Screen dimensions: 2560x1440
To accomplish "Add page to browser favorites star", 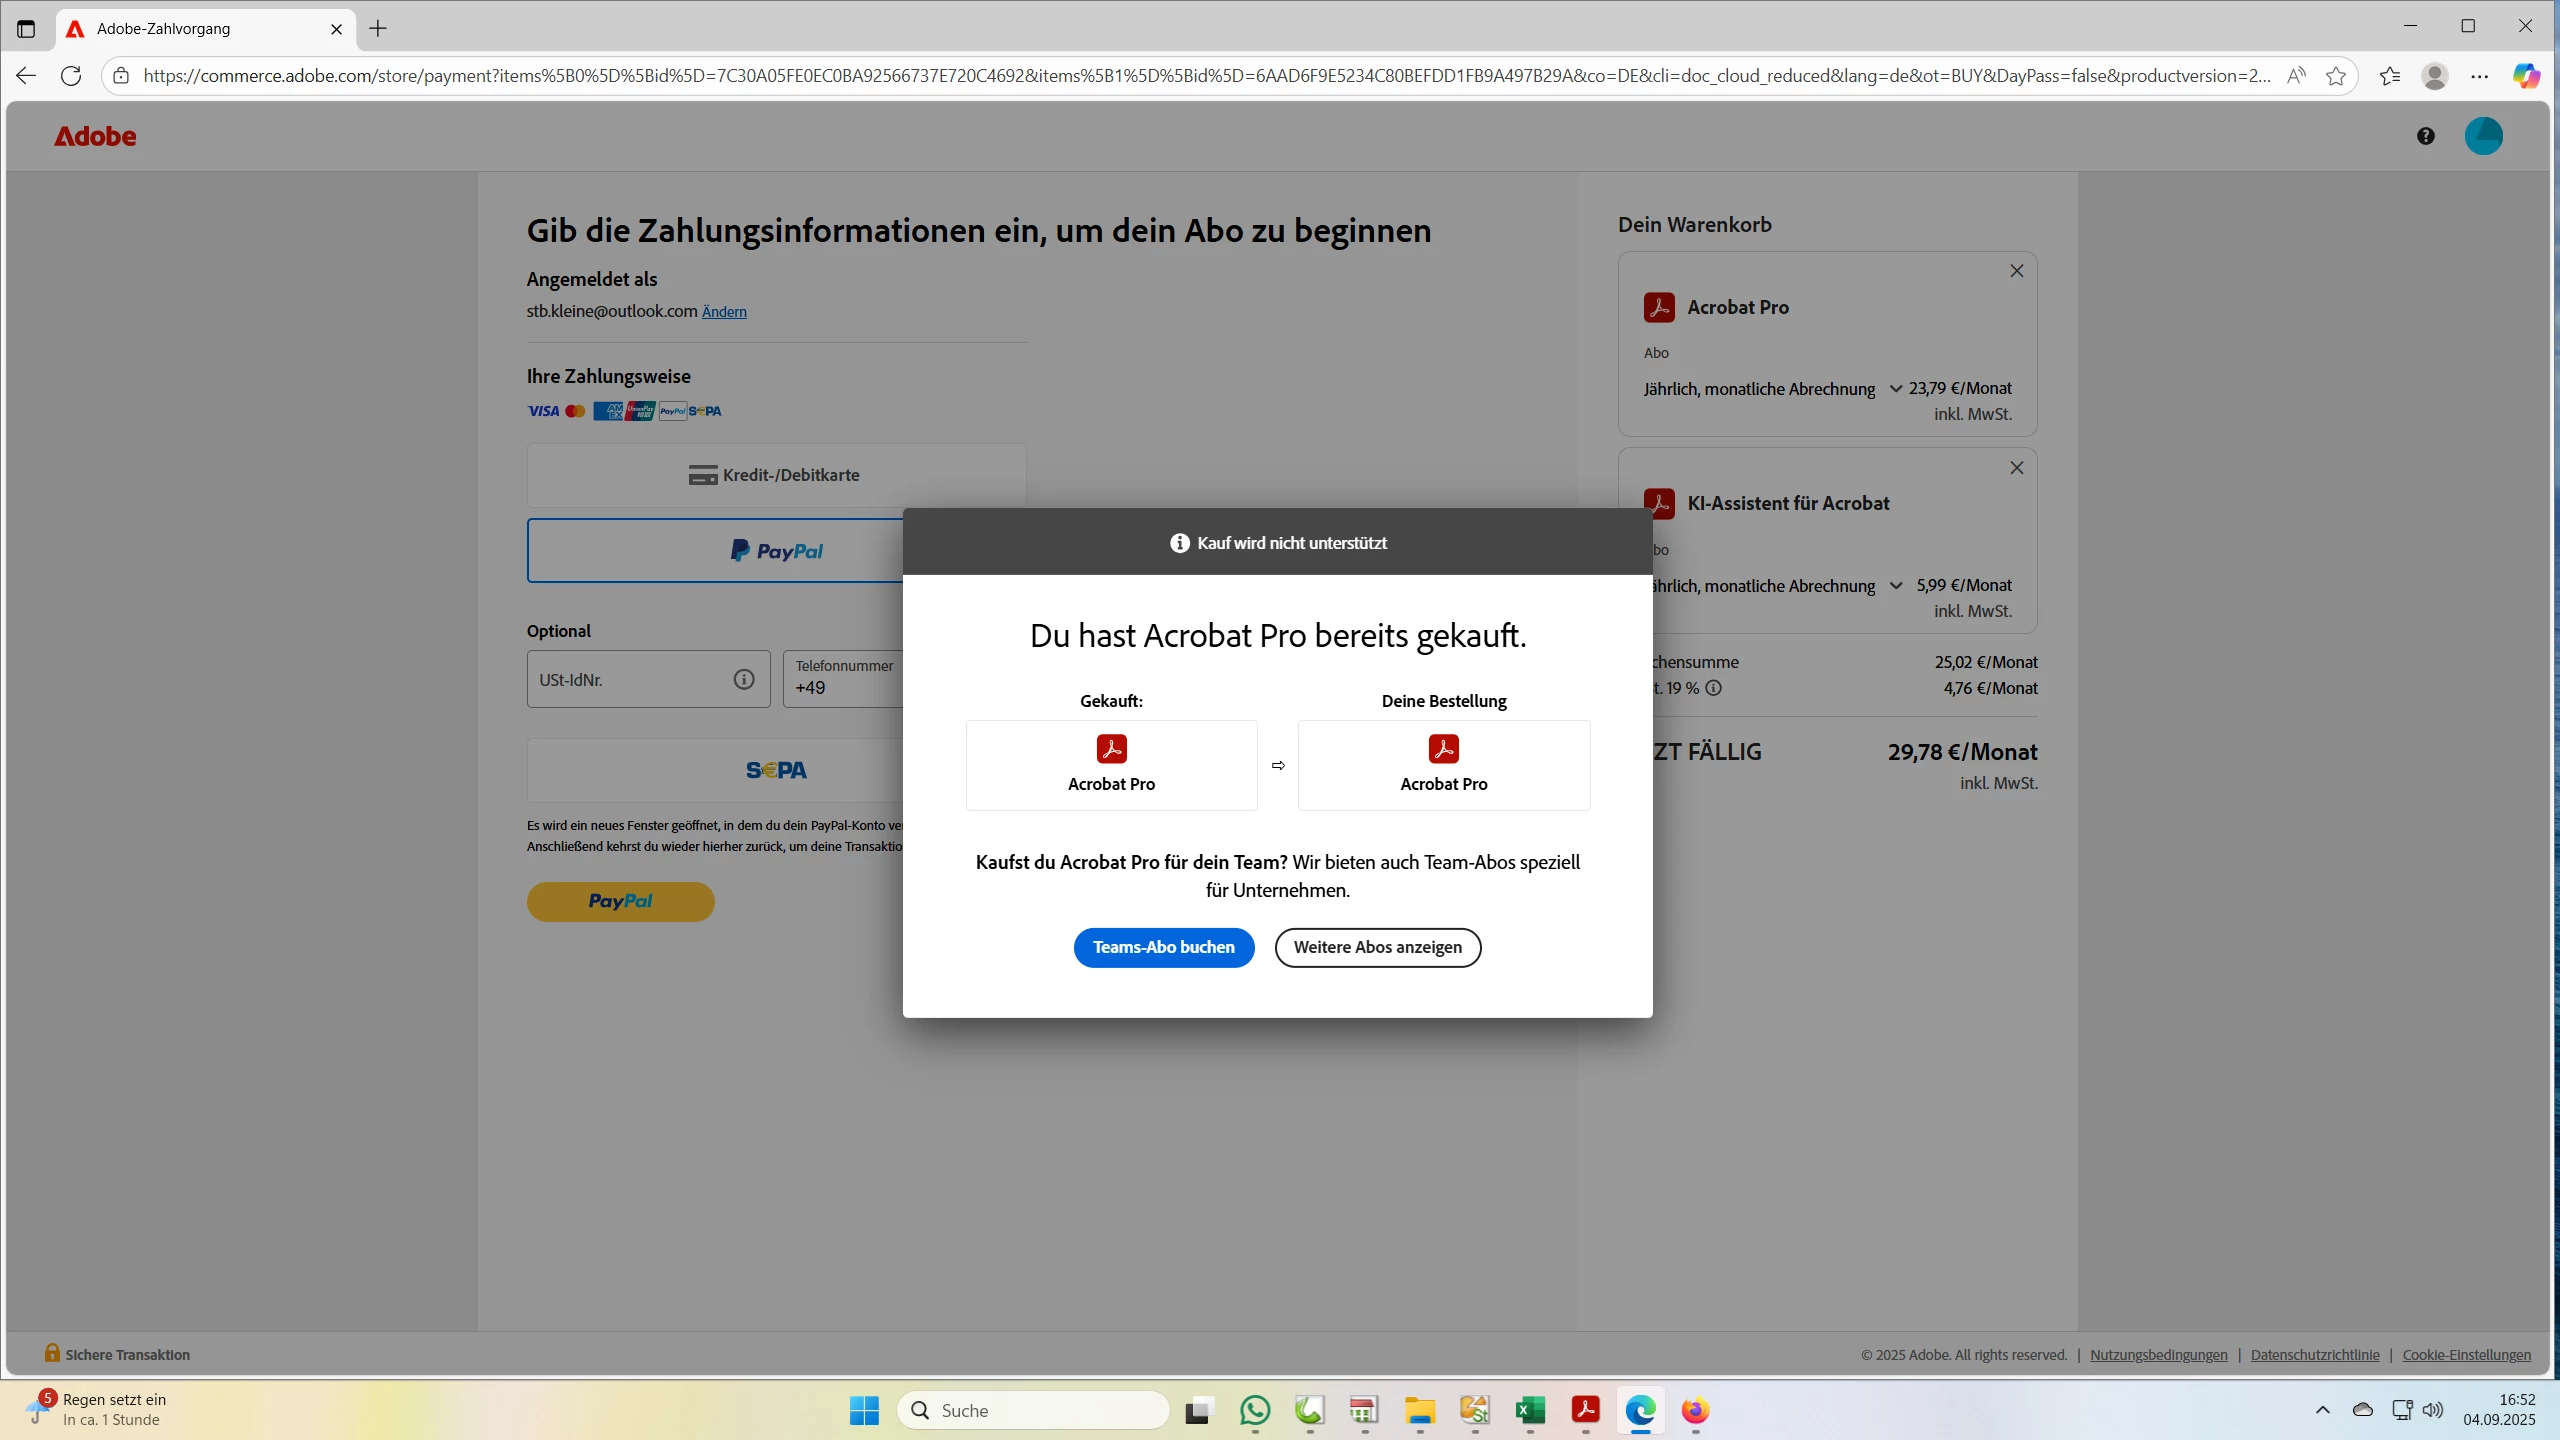I will 2335,76.
